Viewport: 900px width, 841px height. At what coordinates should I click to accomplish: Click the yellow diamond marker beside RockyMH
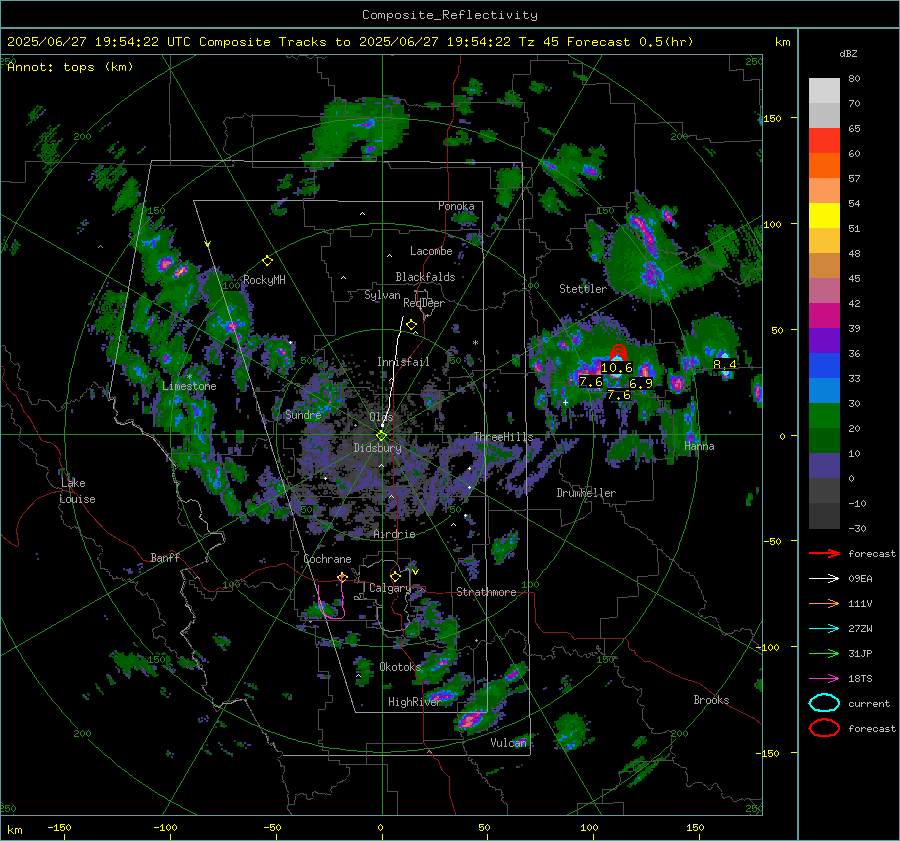point(267,261)
